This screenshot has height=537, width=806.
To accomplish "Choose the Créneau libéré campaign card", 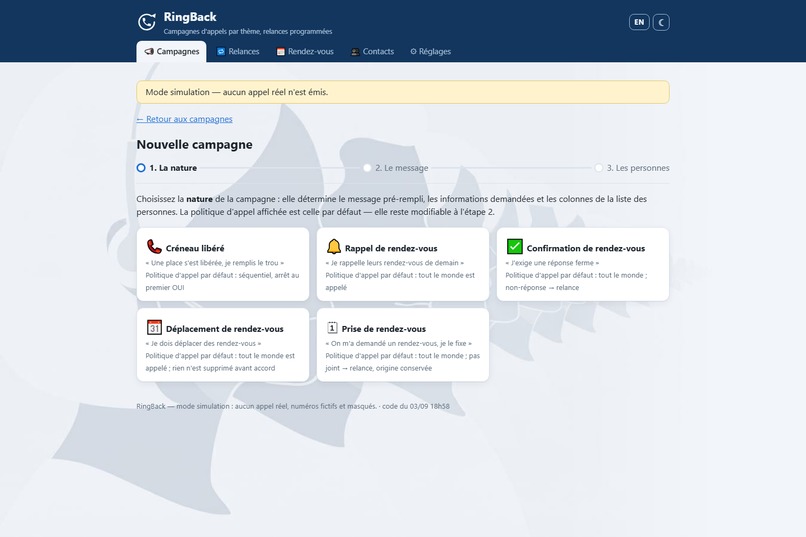I will click(223, 264).
